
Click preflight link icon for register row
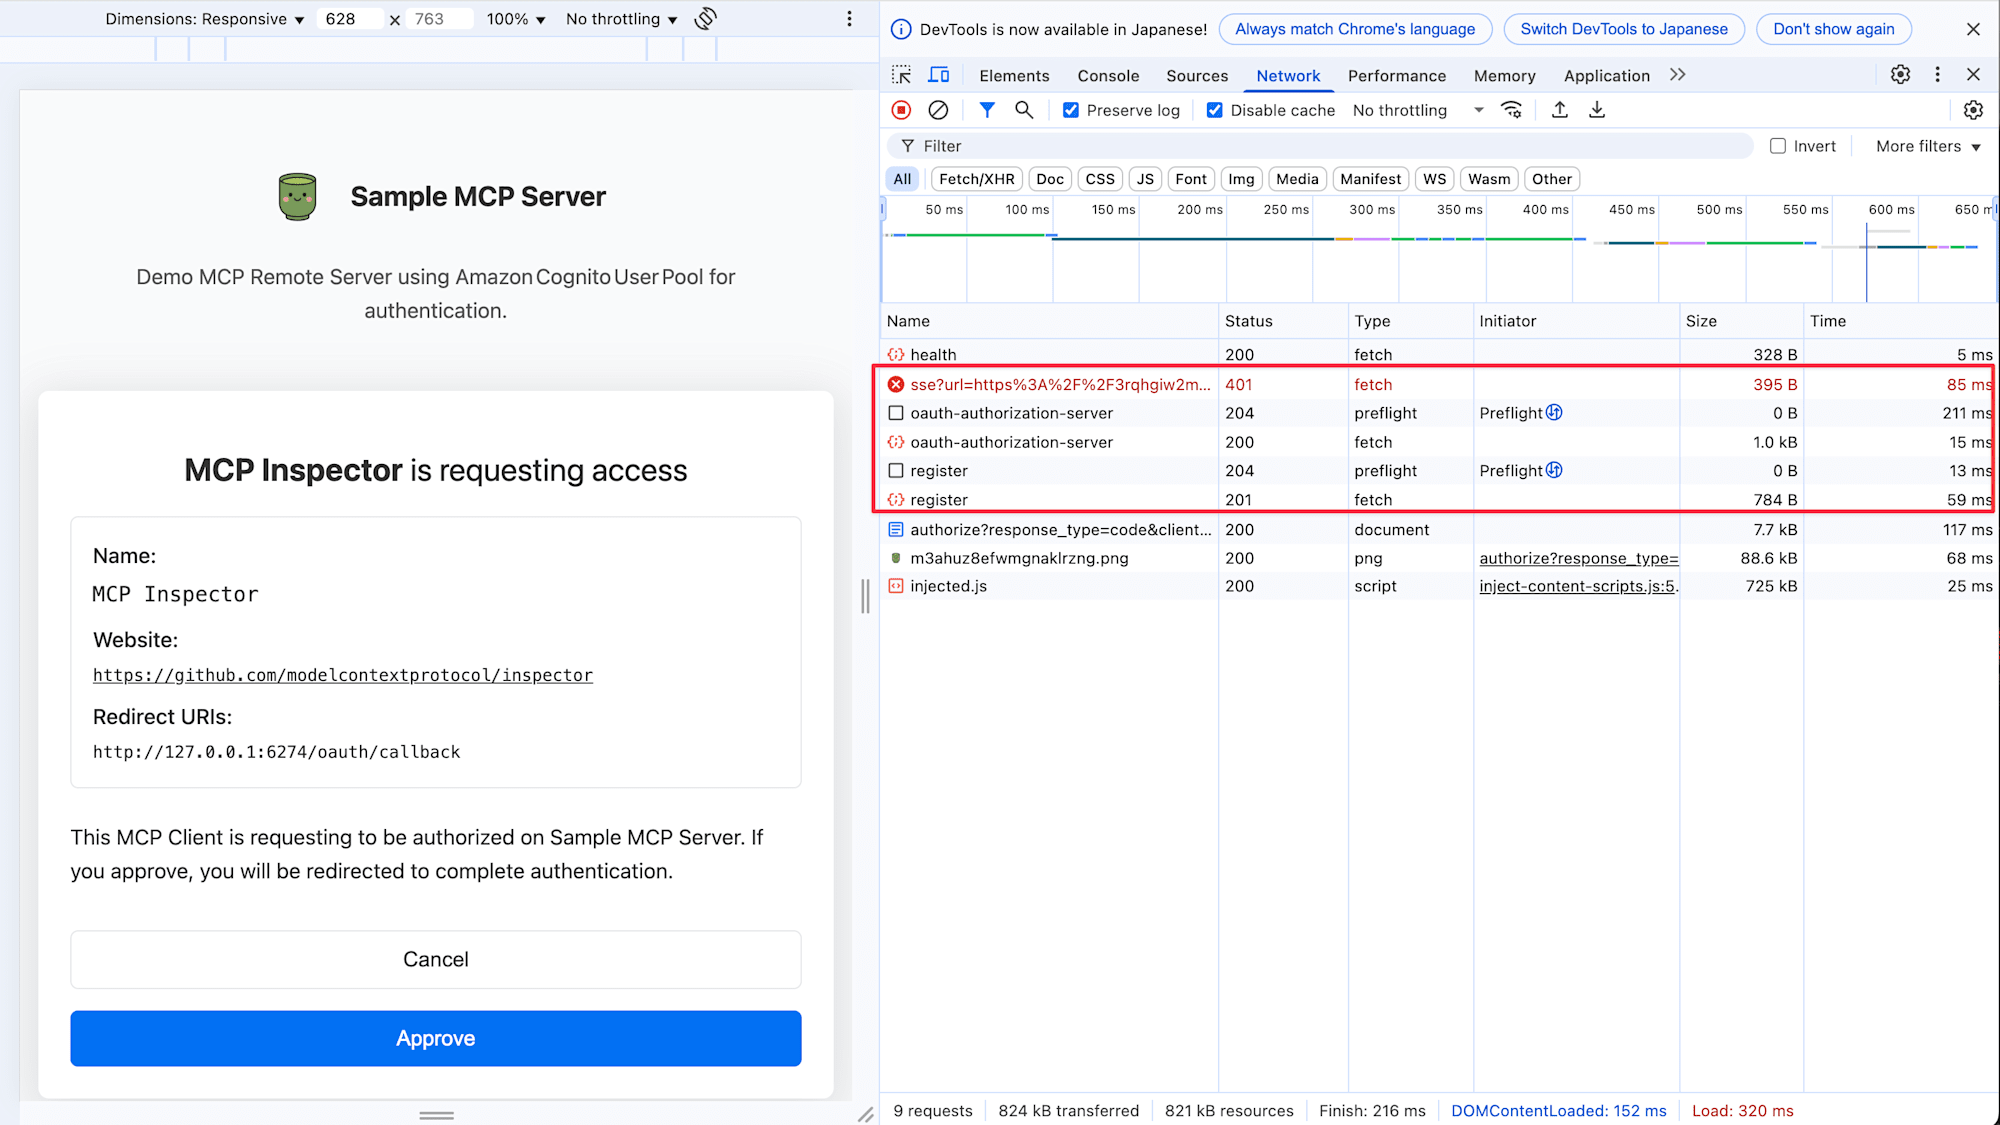pos(1554,471)
